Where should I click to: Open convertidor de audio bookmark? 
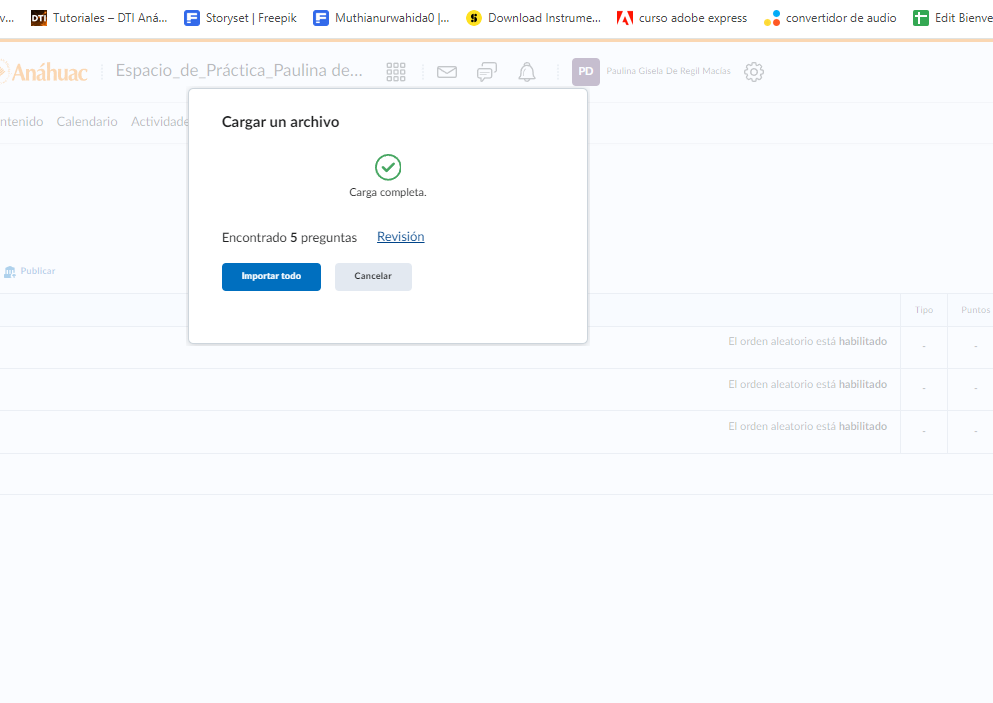click(830, 18)
